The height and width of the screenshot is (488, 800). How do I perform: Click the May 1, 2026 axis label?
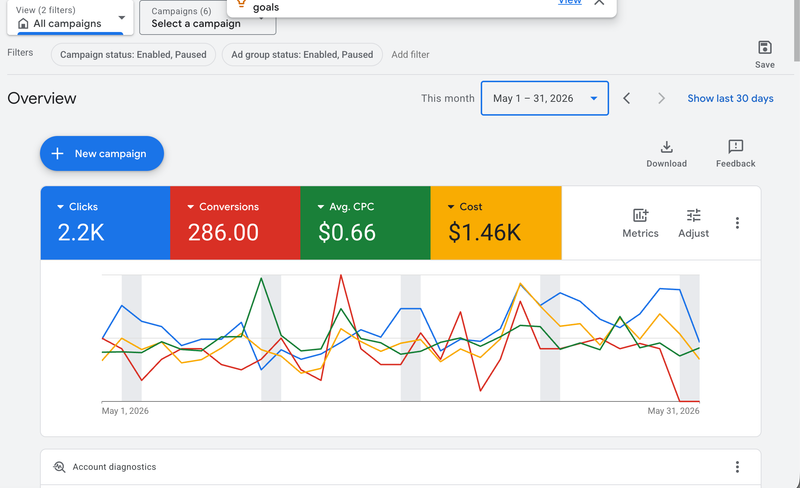[x=125, y=411]
